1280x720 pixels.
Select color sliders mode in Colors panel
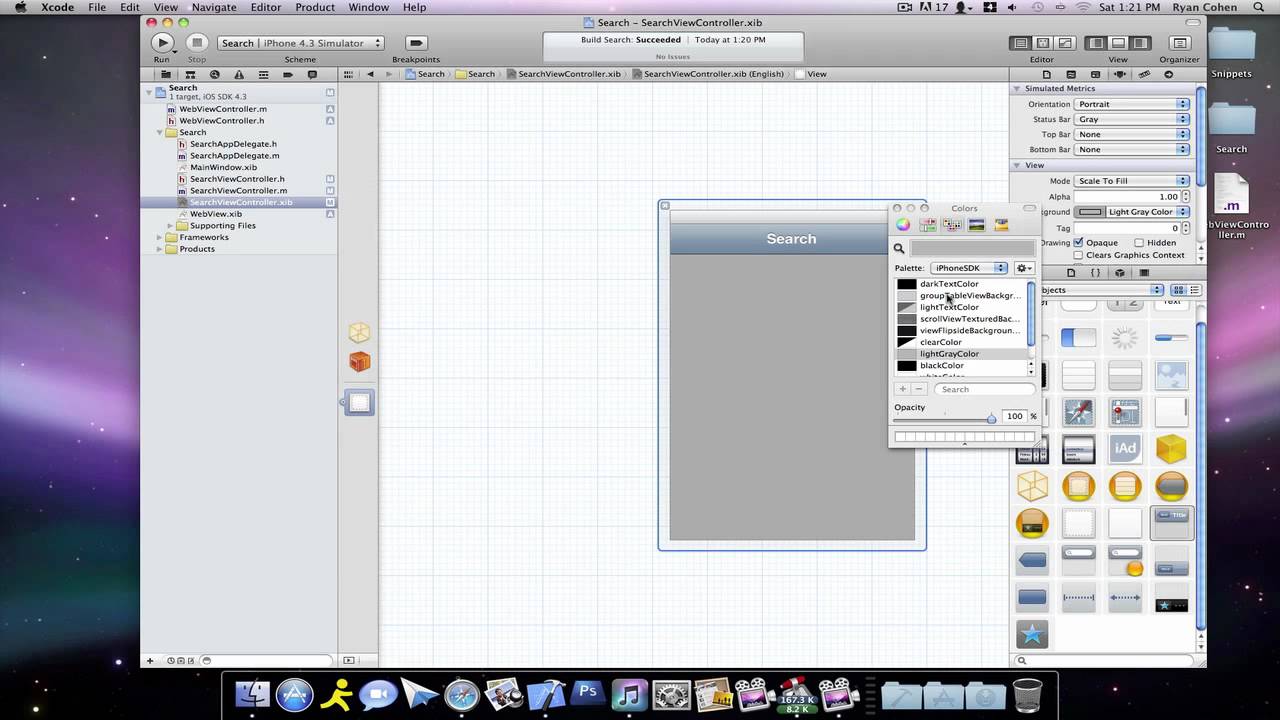pyautogui.click(x=928, y=225)
